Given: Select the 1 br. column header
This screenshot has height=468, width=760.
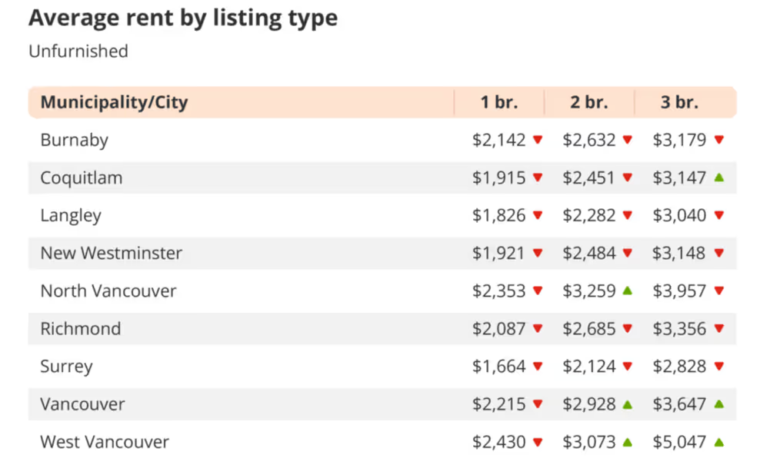Looking at the screenshot, I should [x=499, y=102].
